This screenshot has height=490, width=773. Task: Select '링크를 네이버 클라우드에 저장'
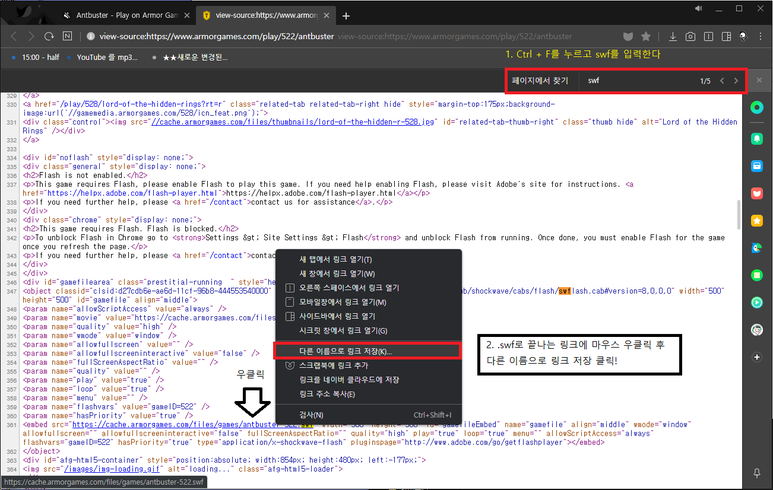tap(369, 380)
